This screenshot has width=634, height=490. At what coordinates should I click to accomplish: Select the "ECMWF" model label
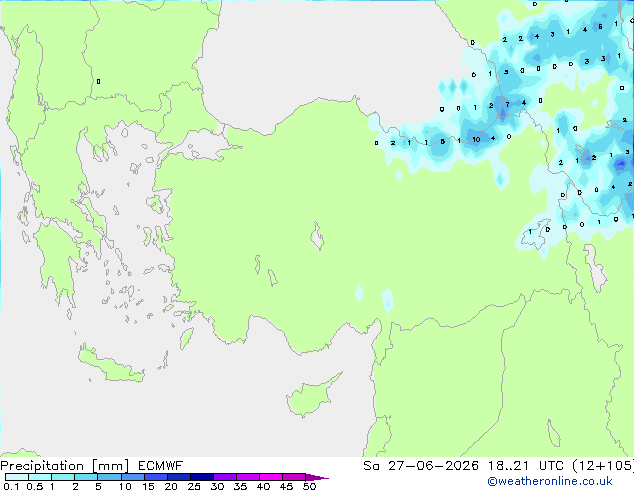[x=161, y=466]
